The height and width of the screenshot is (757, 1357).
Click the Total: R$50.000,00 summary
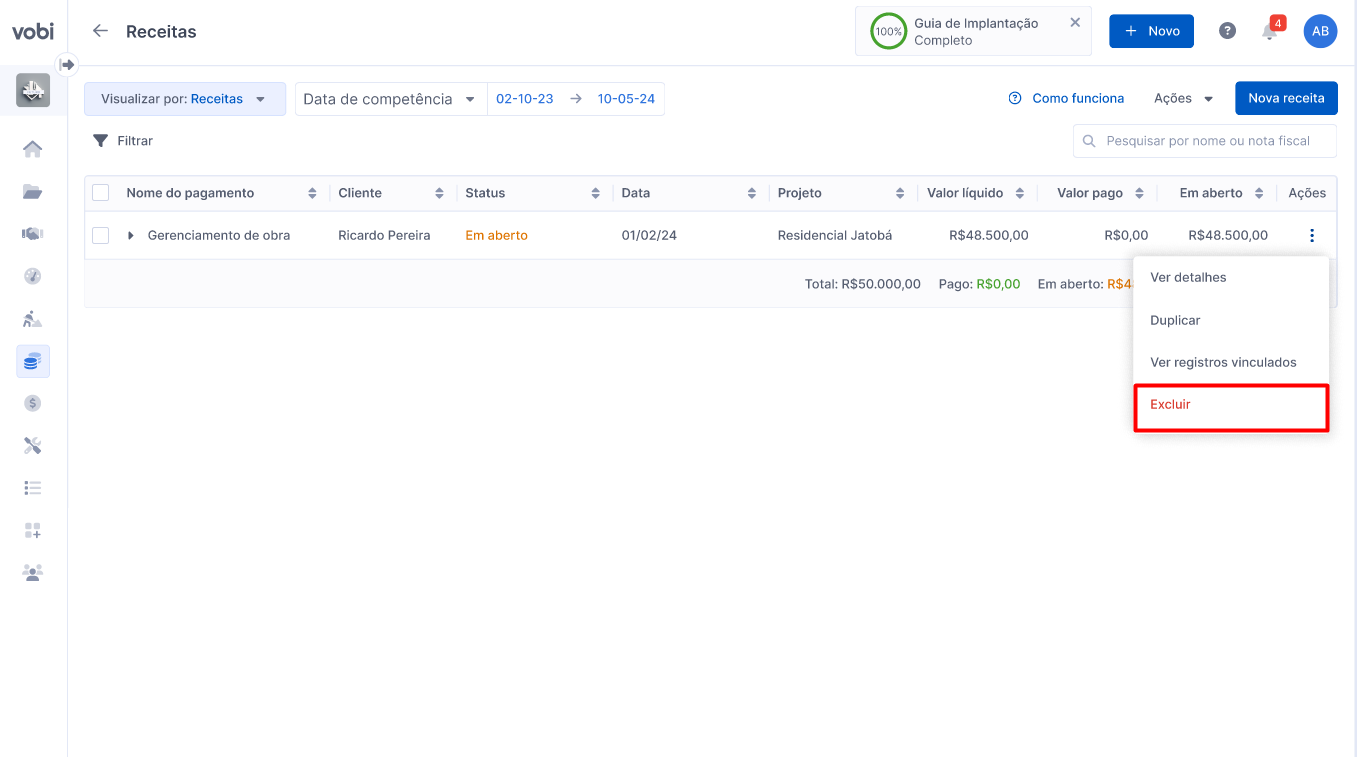pos(863,284)
